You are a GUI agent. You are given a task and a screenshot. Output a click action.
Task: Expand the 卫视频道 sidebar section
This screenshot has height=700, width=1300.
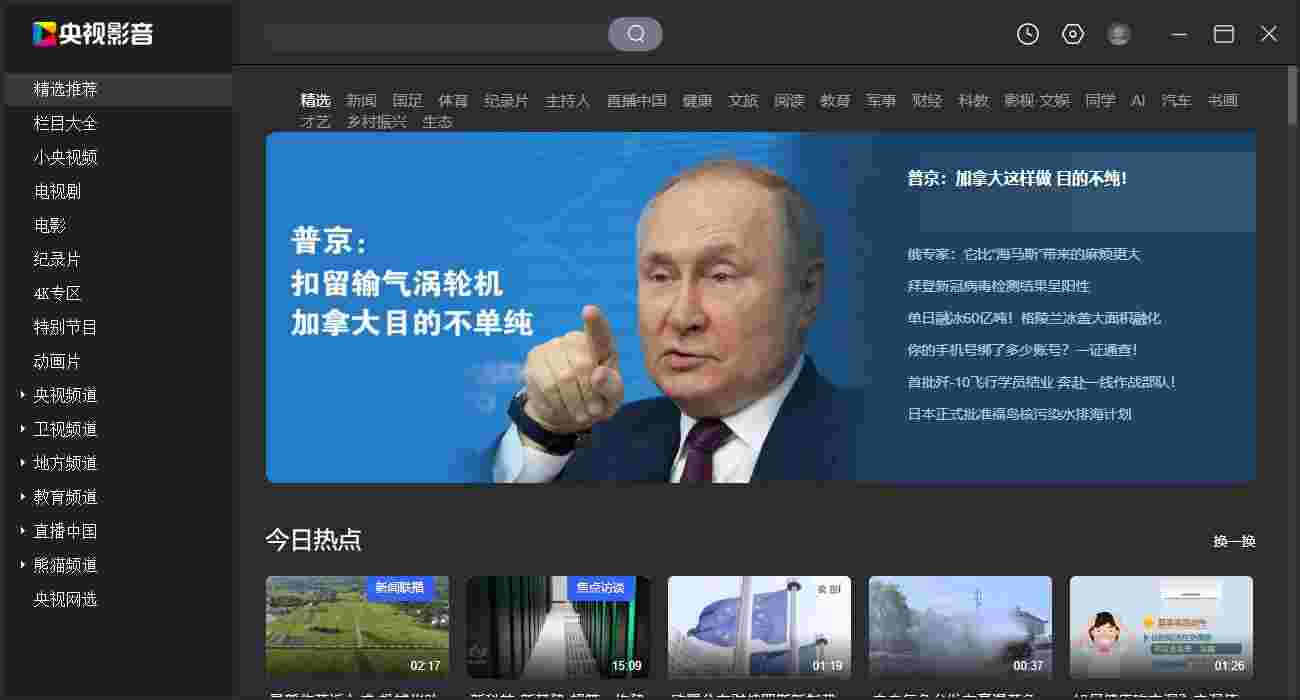pyautogui.click(x=64, y=429)
